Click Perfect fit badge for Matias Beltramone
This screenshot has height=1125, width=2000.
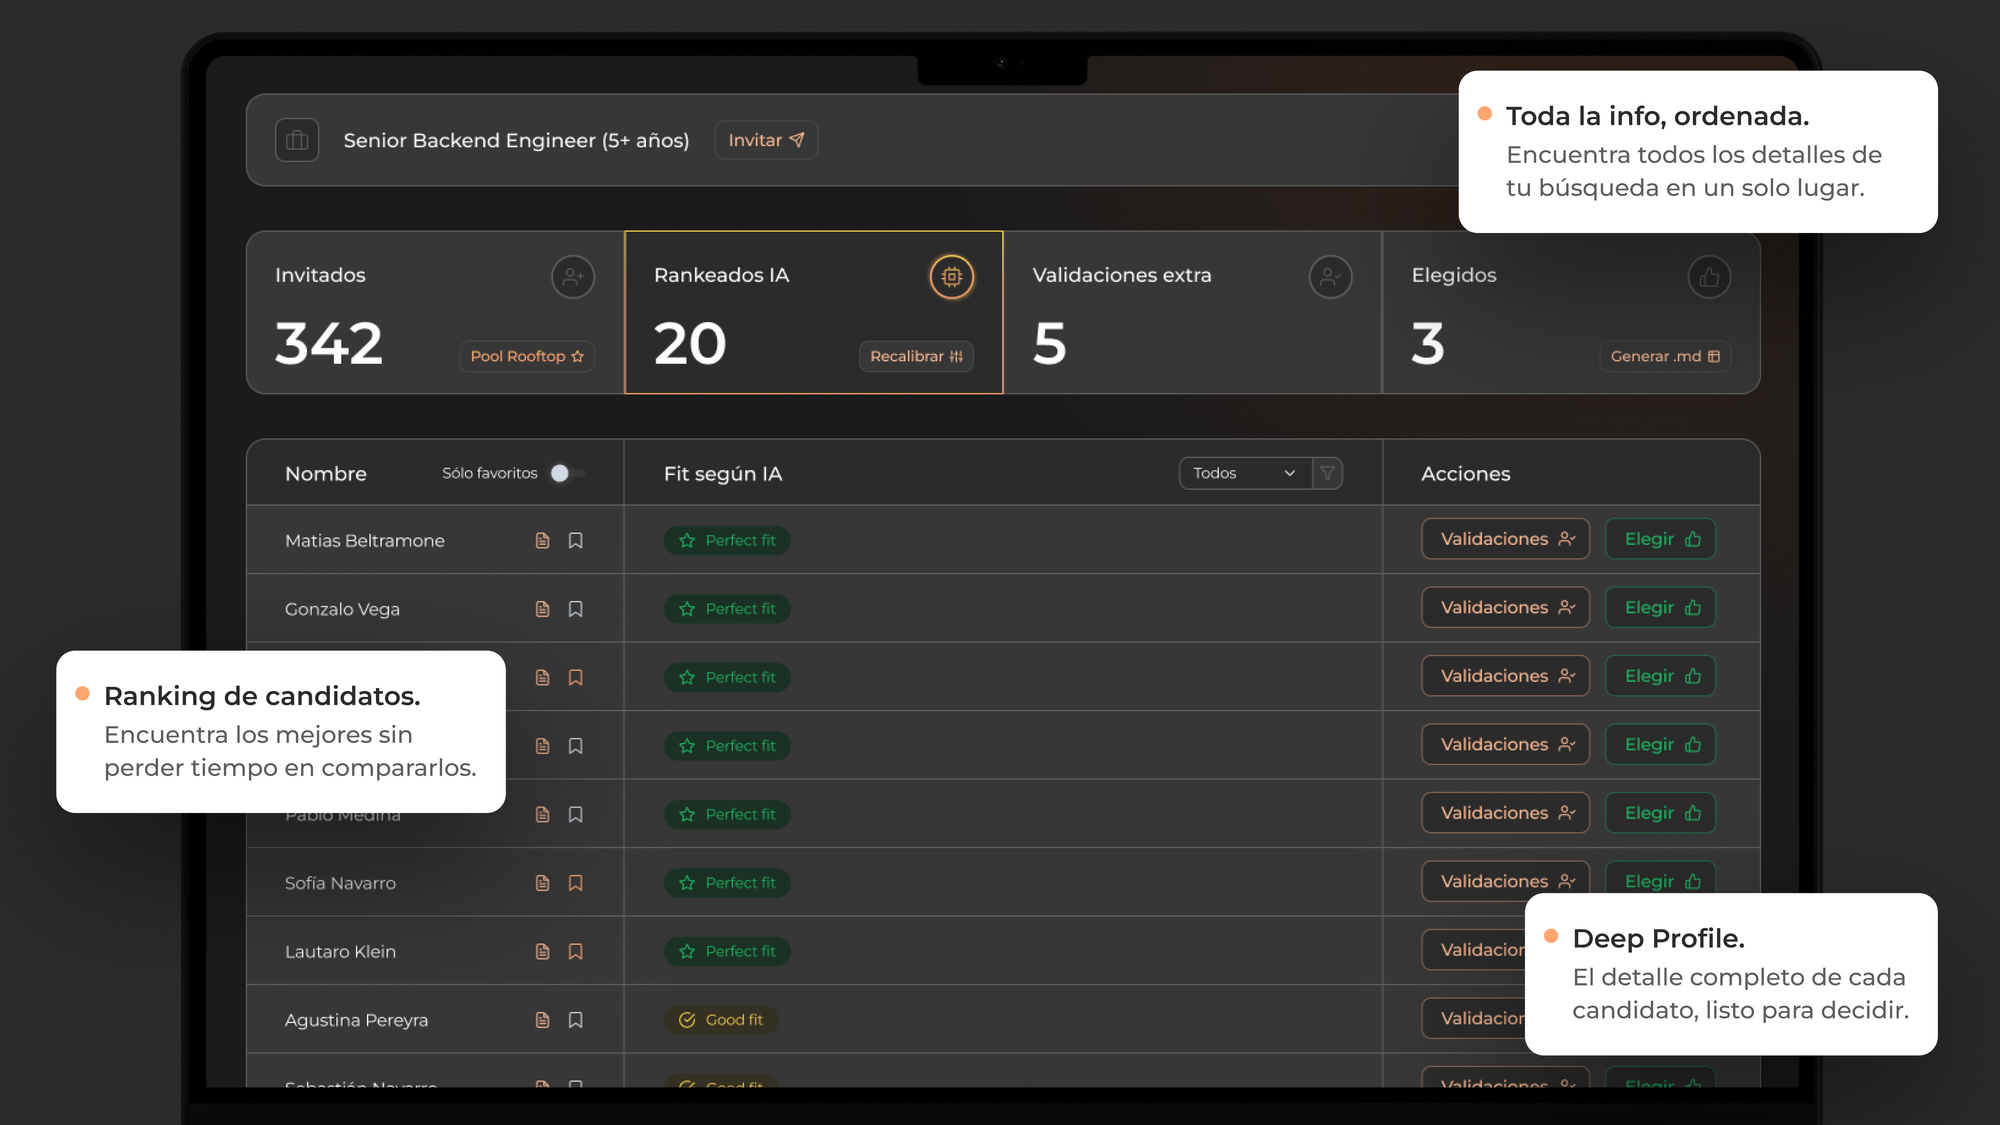727,540
